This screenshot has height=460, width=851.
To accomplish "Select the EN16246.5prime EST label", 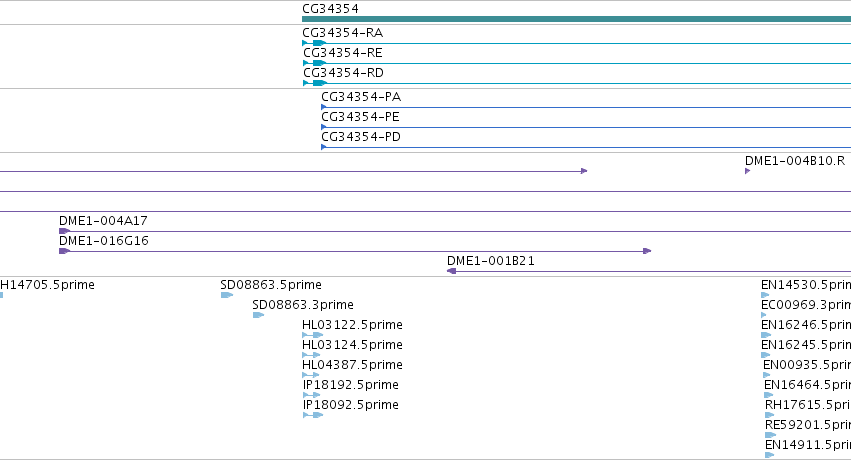I will pyautogui.click(x=806, y=325).
